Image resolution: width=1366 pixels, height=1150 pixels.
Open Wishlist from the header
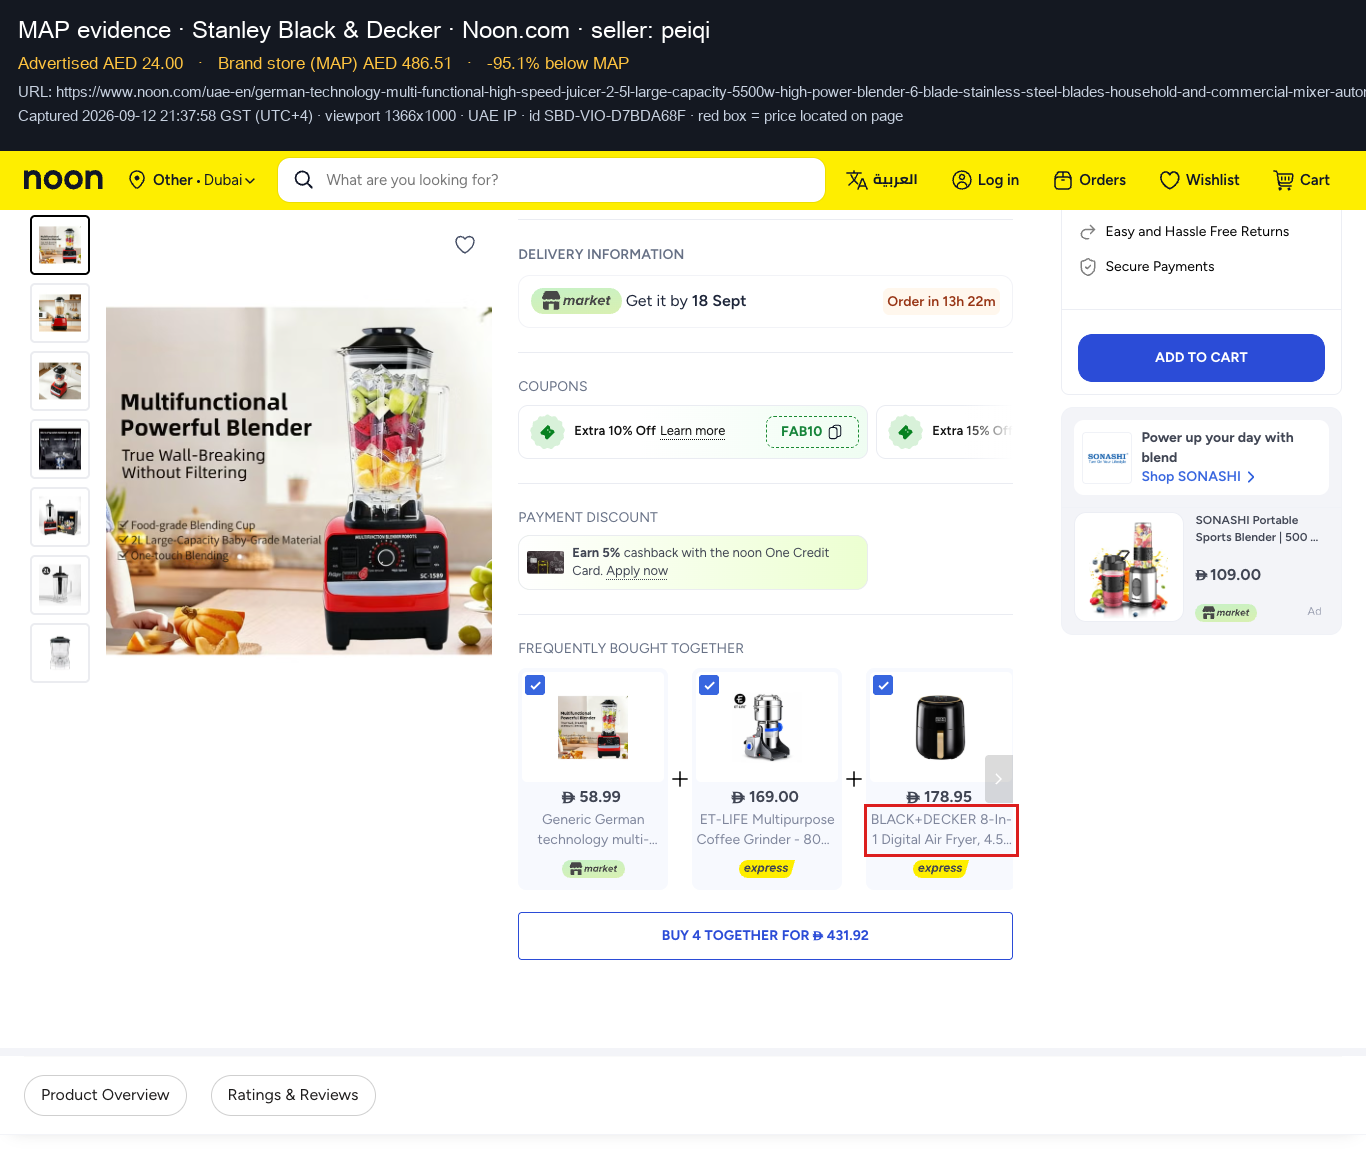click(x=1199, y=180)
